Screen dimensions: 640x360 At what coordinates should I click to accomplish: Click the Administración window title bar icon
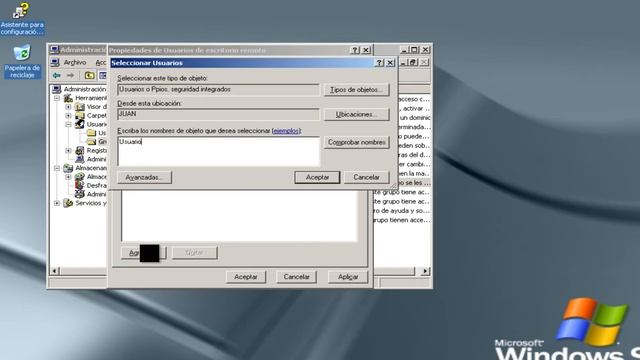pyautogui.click(x=54, y=50)
